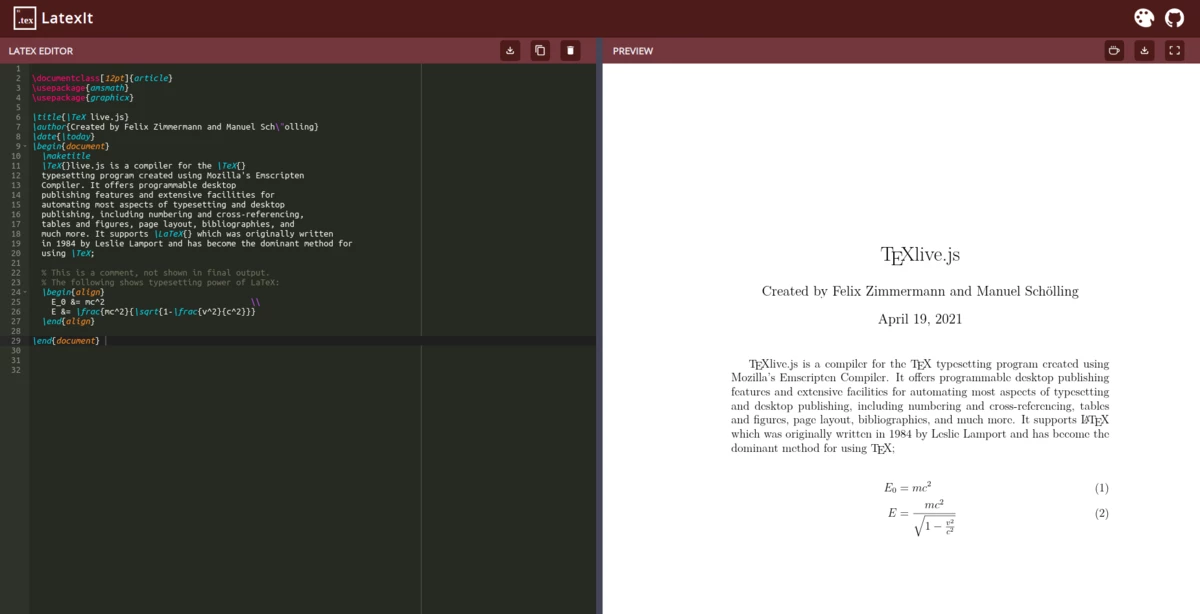Switch preview to fullscreen

[x=1175, y=50]
